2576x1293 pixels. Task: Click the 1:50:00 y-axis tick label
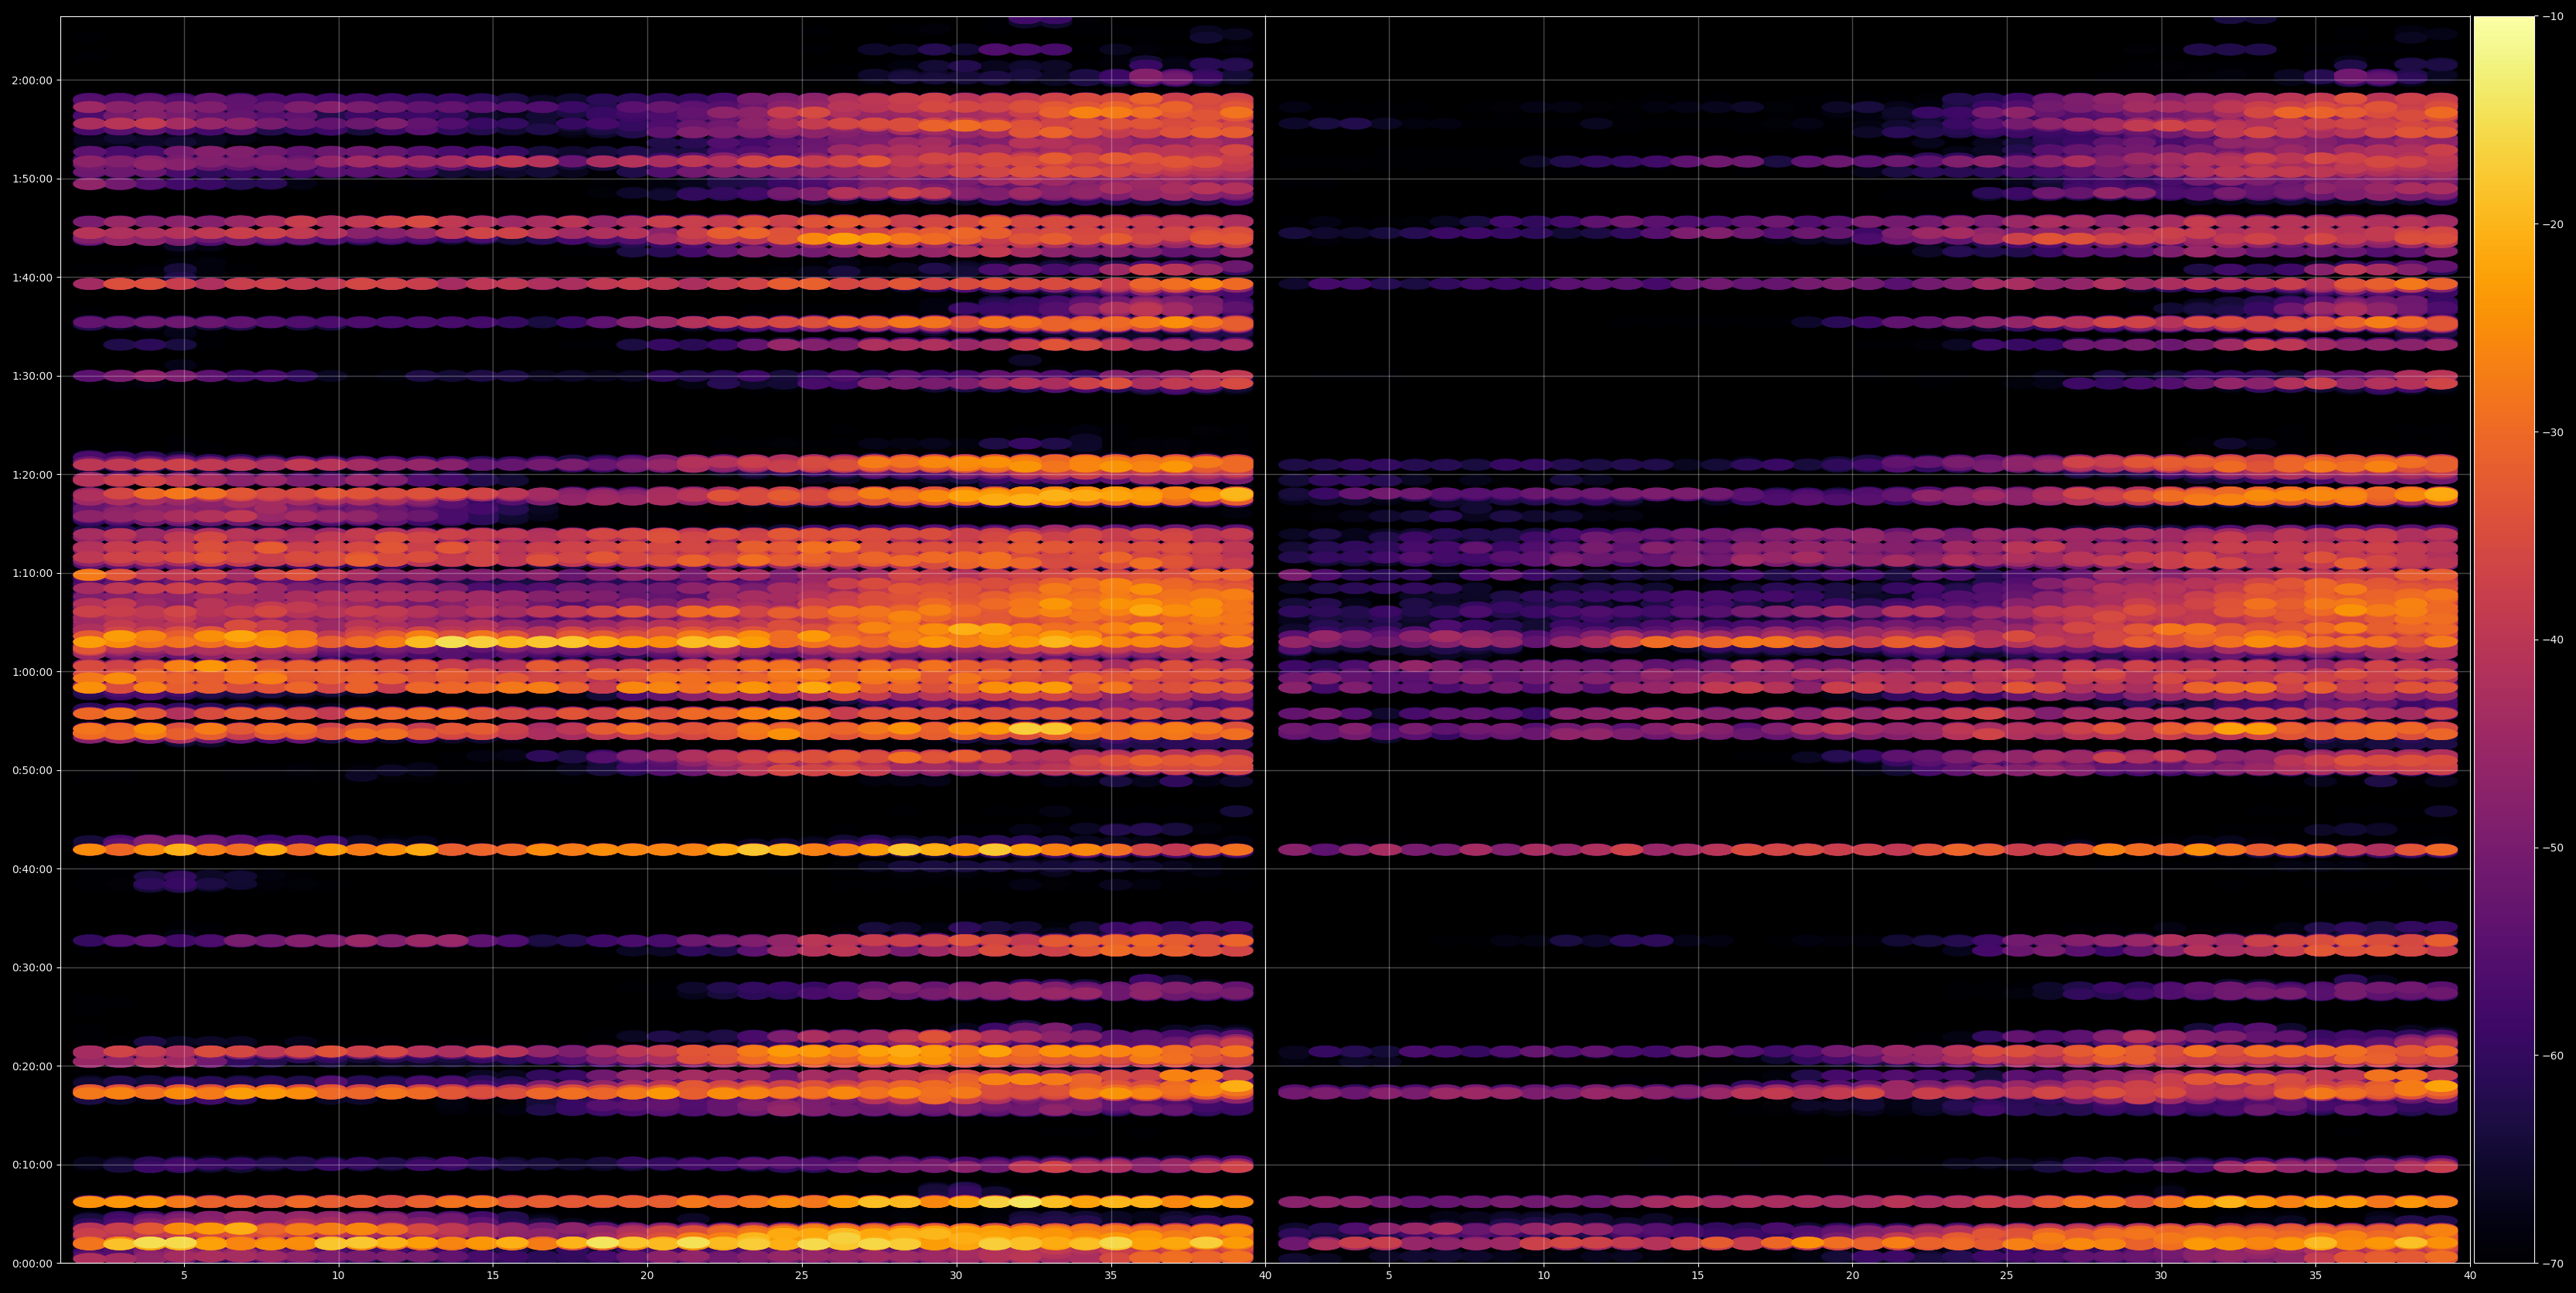[32, 179]
